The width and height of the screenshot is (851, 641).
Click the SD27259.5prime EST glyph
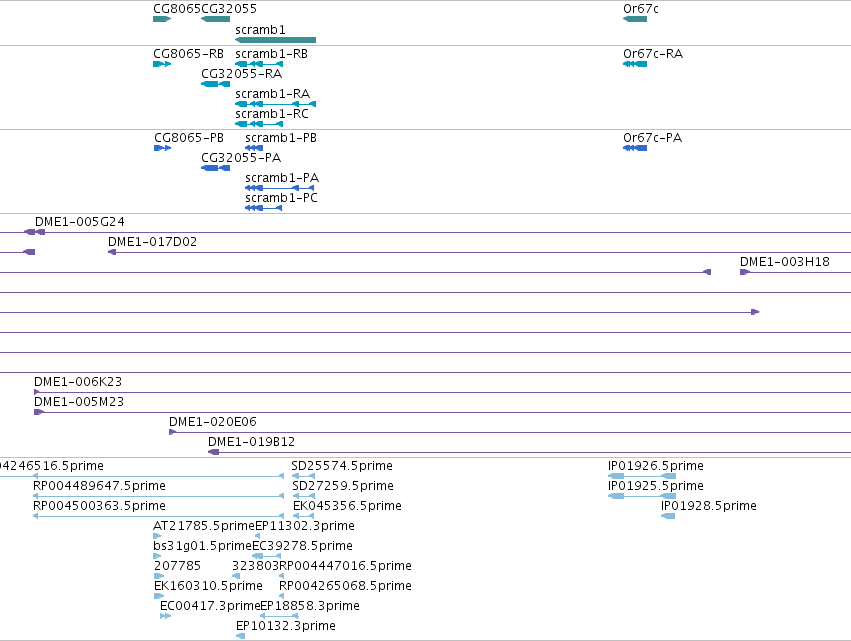[x=303, y=497]
